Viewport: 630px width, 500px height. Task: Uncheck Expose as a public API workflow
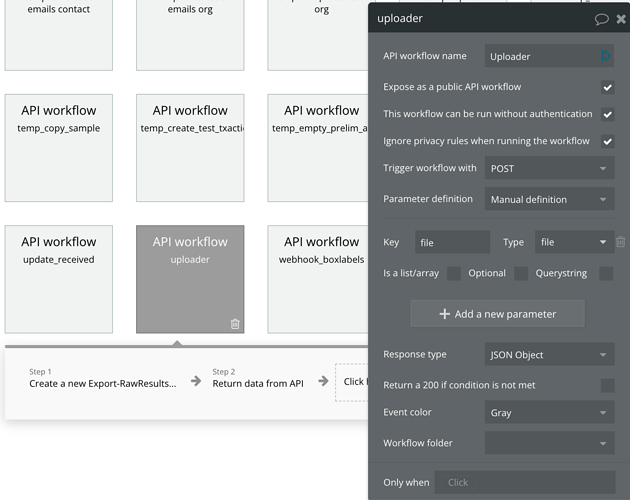(x=608, y=87)
